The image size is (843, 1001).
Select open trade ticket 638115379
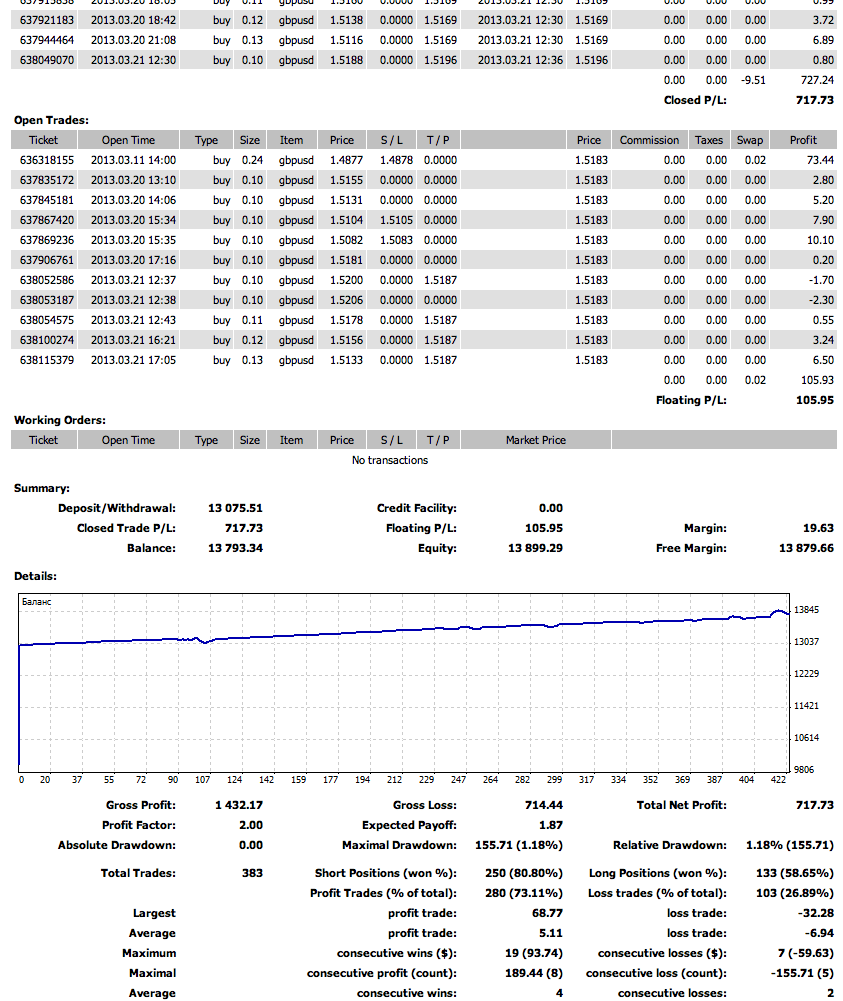(x=47, y=360)
